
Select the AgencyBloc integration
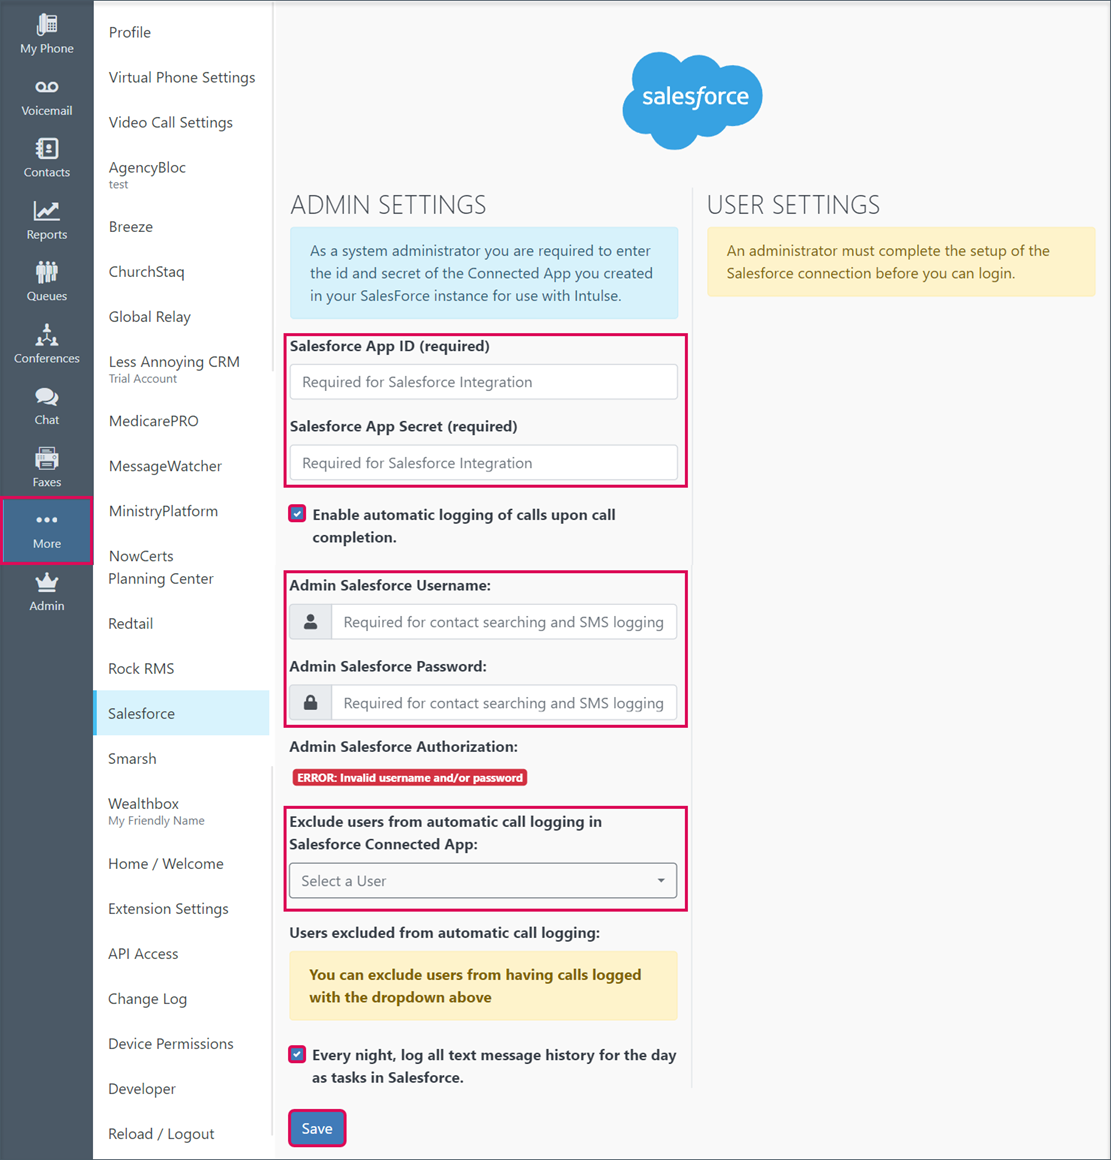[x=147, y=175]
